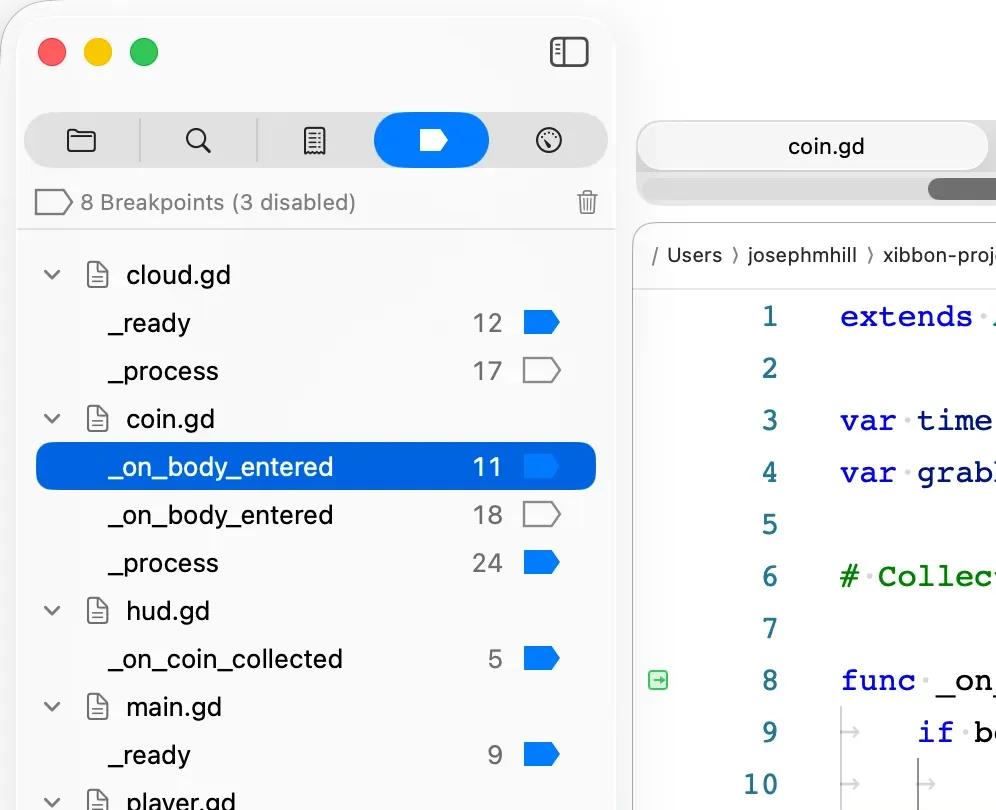This screenshot has width=996, height=810.
Task: Click the 'func' keyword on line 8
Action: (x=878, y=680)
